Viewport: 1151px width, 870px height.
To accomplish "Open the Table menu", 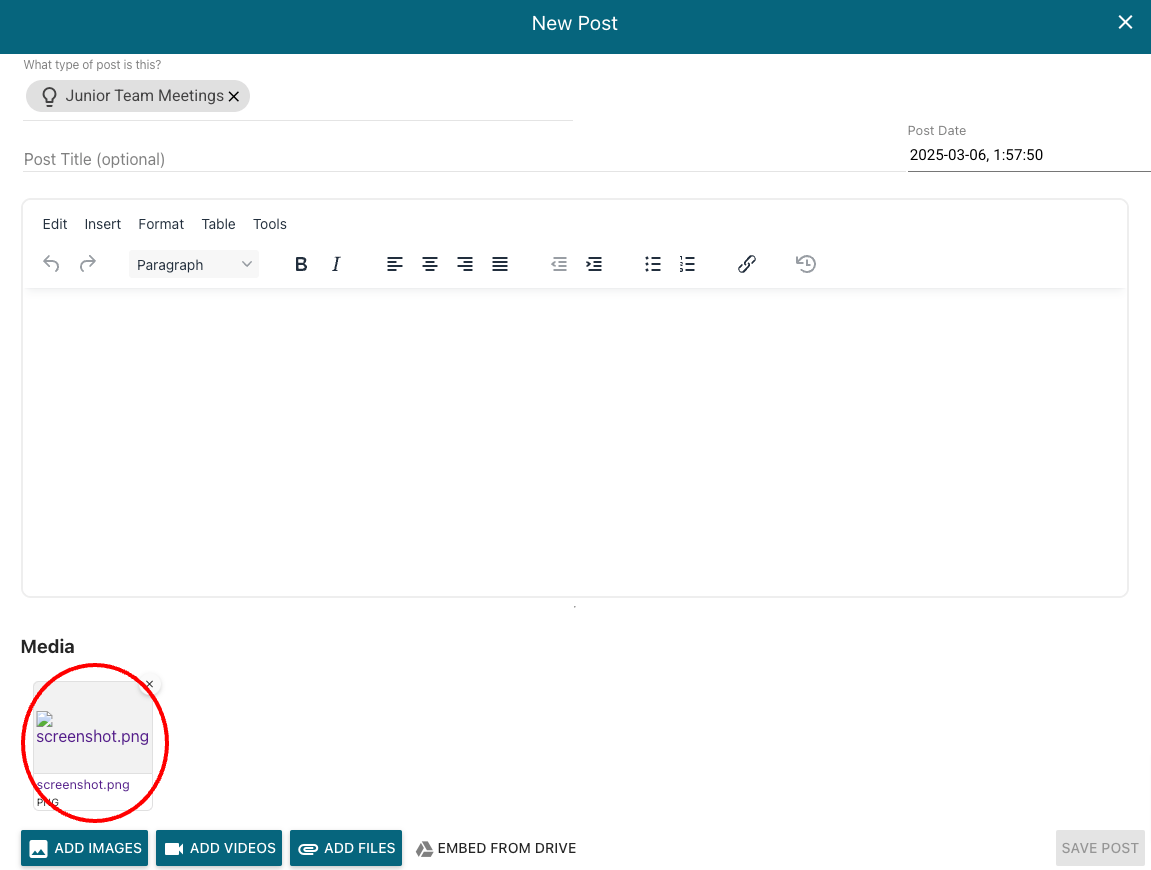I will (x=218, y=224).
